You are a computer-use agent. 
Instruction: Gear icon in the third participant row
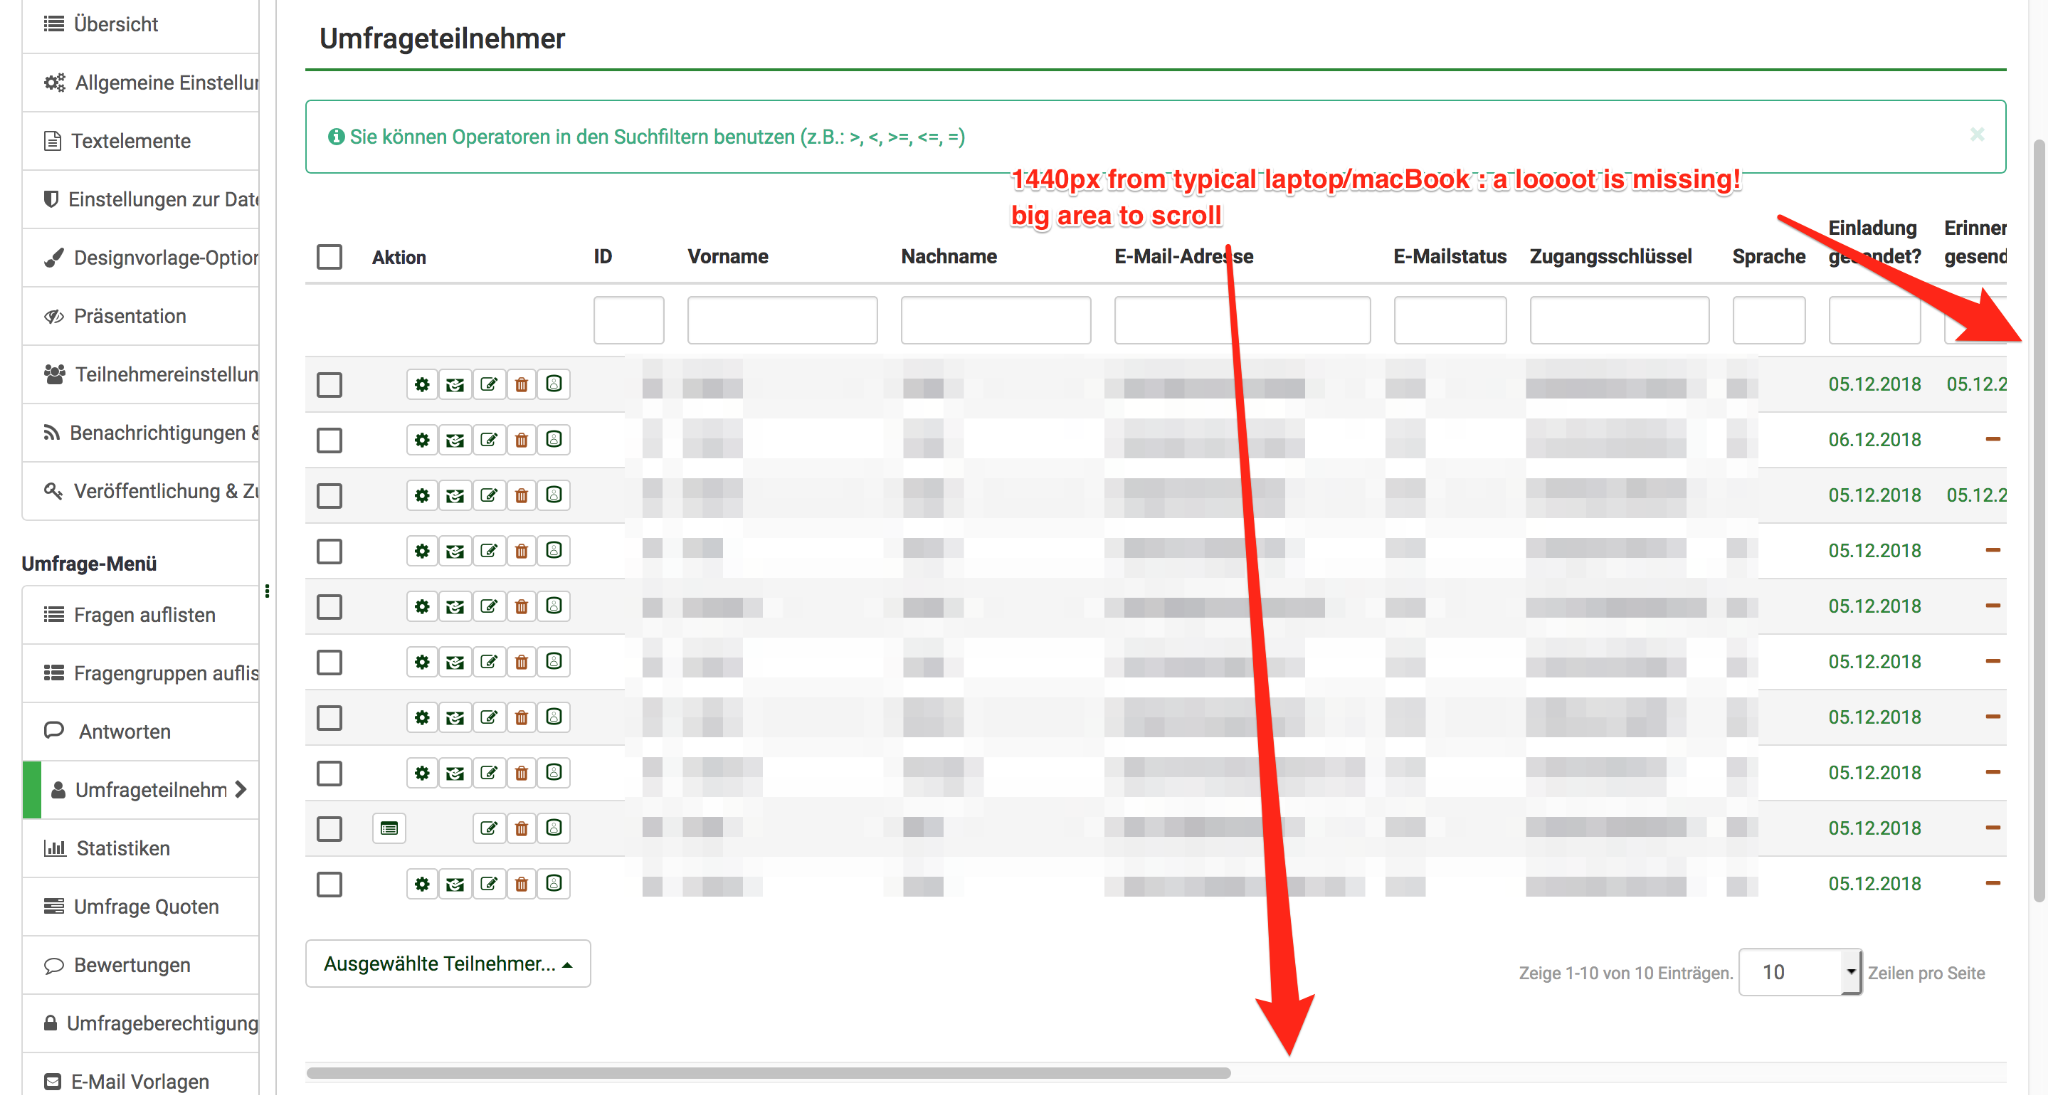[422, 495]
